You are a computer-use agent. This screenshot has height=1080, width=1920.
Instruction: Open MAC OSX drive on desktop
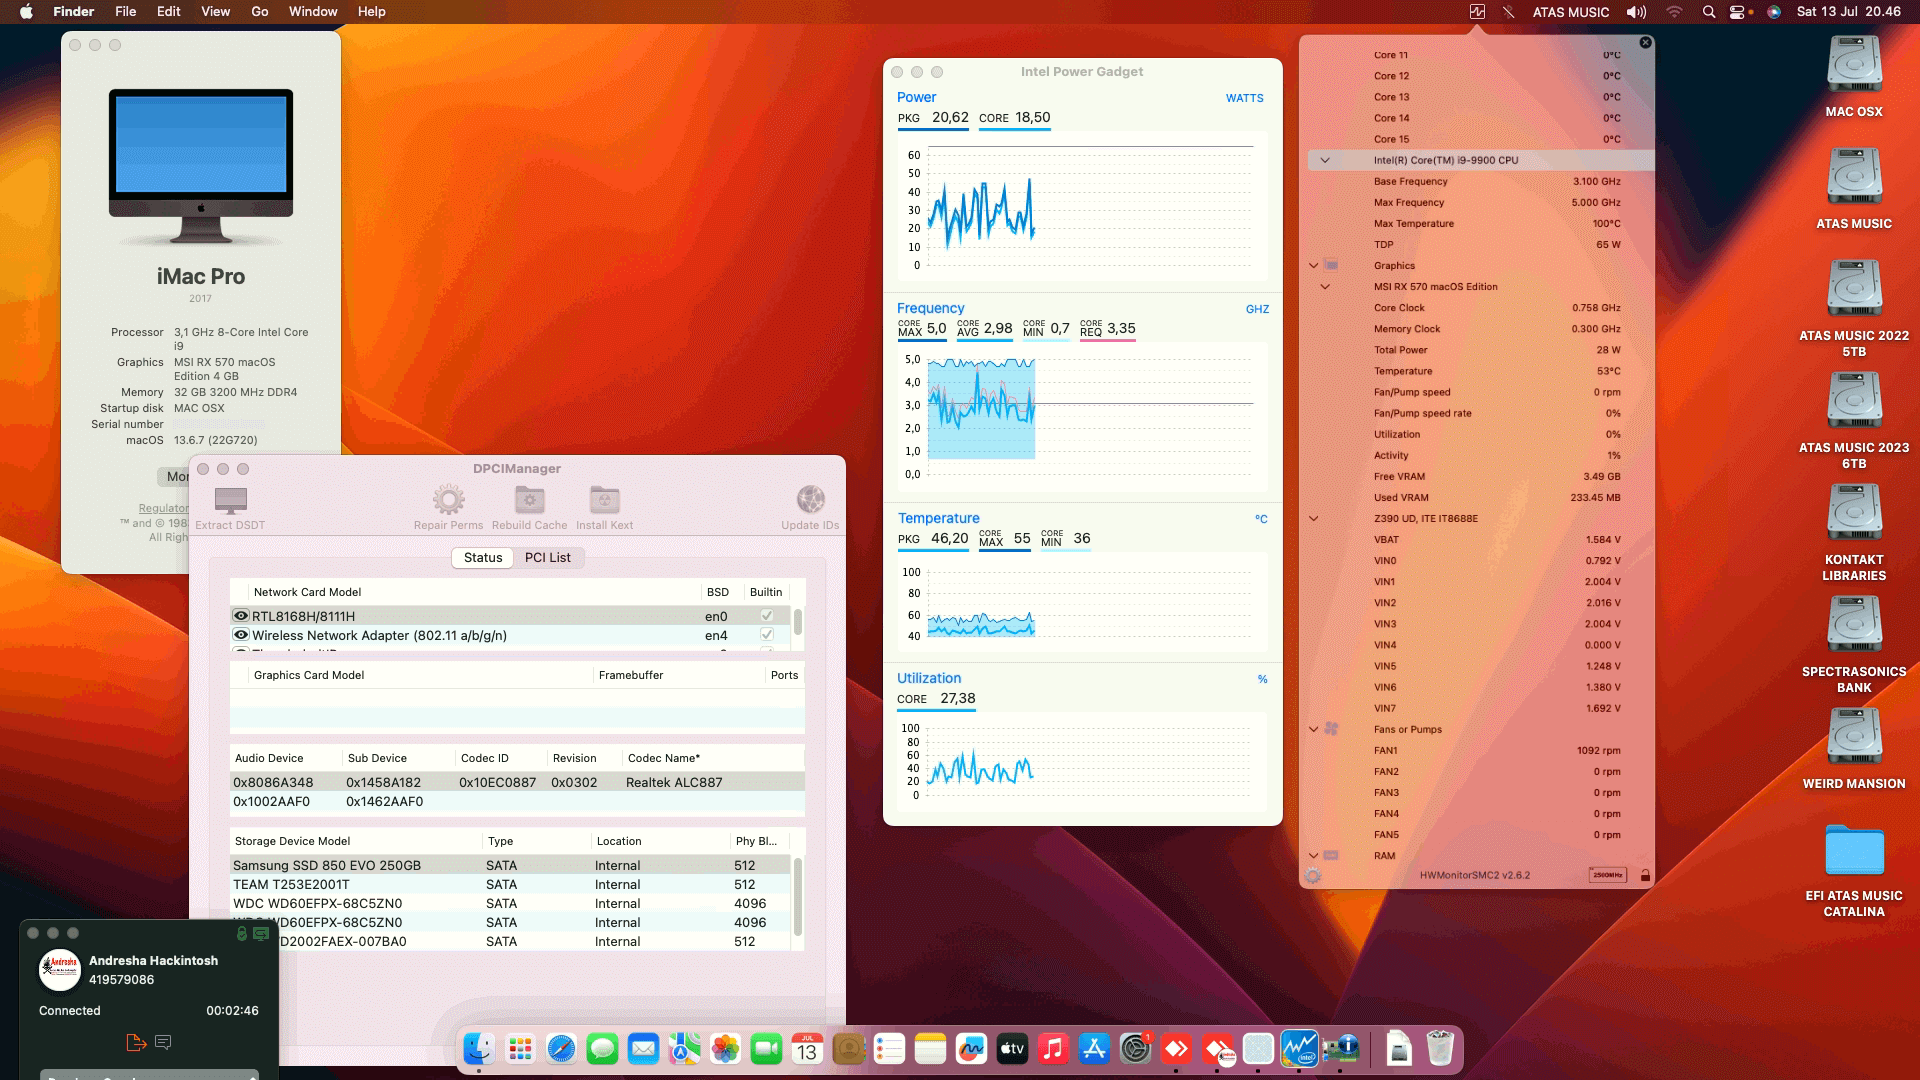pos(1854,76)
